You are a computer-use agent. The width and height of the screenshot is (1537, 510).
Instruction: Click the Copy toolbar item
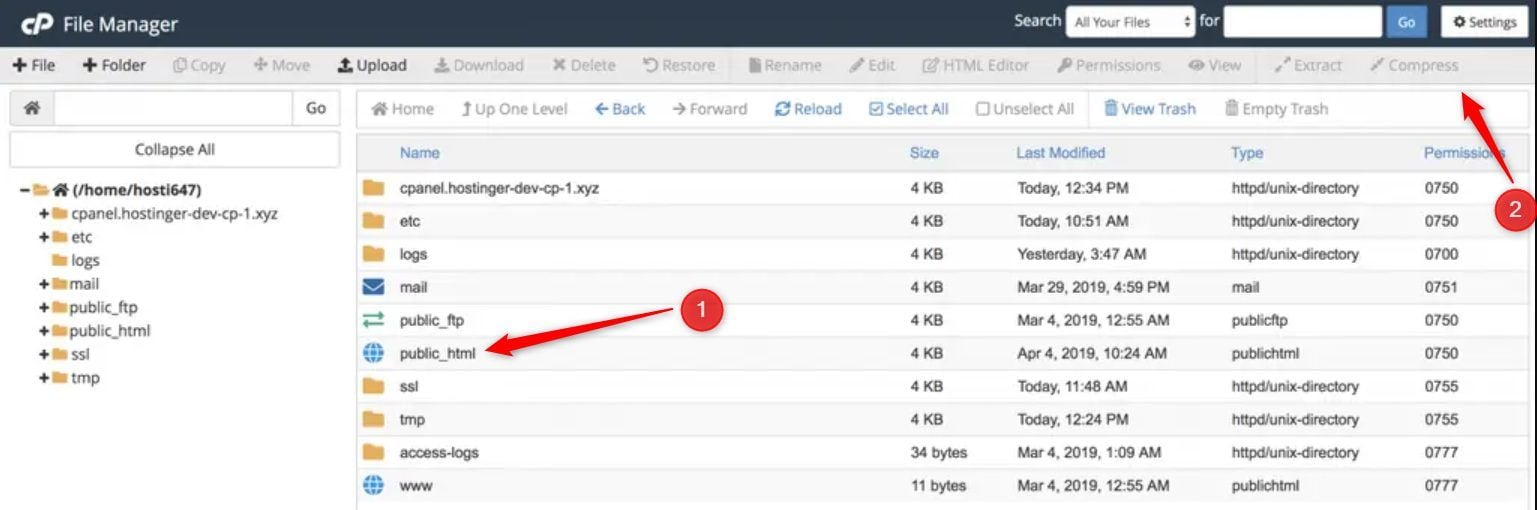click(x=199, y=65)
